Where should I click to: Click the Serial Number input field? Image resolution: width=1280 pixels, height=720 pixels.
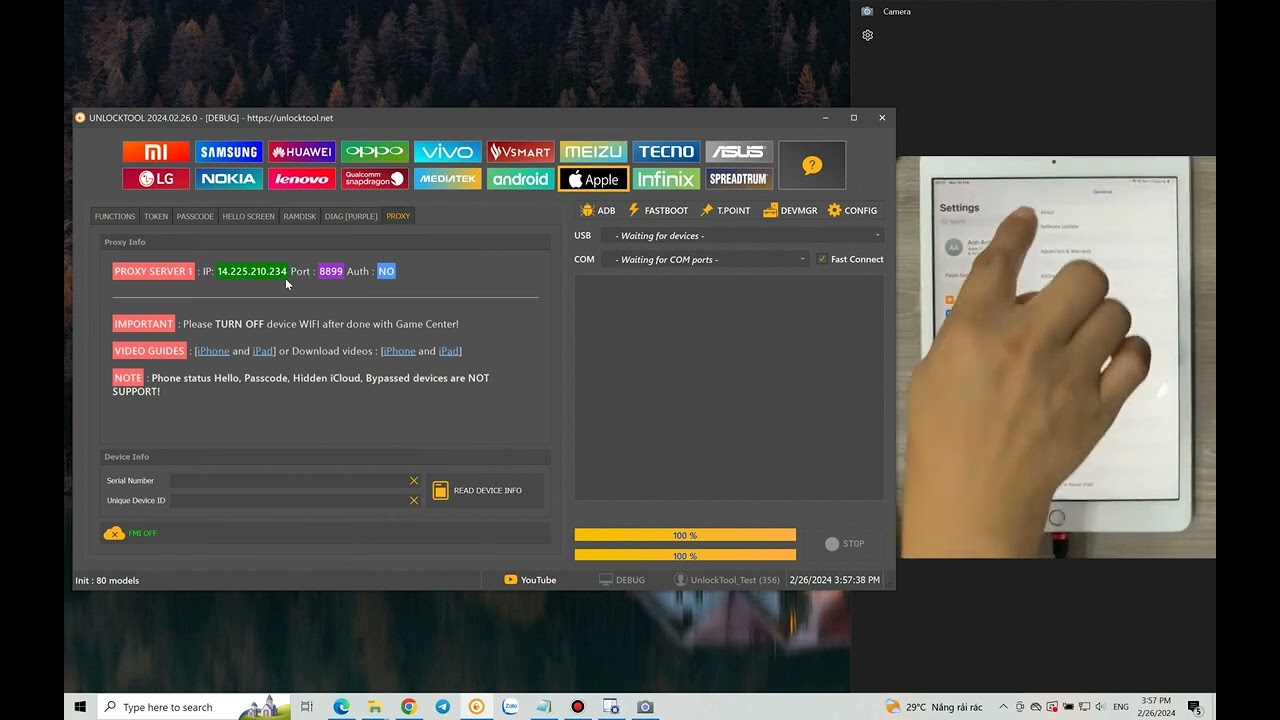coord(288,481)
